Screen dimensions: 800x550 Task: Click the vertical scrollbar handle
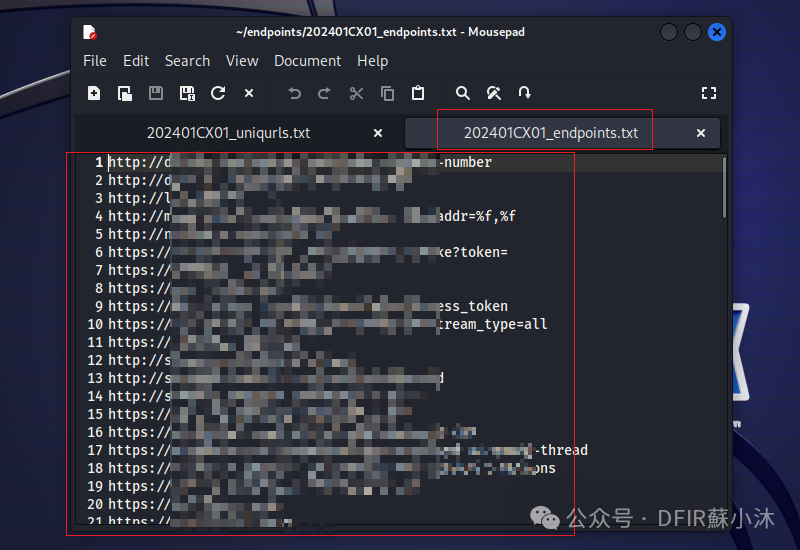[x=724, y=188]
